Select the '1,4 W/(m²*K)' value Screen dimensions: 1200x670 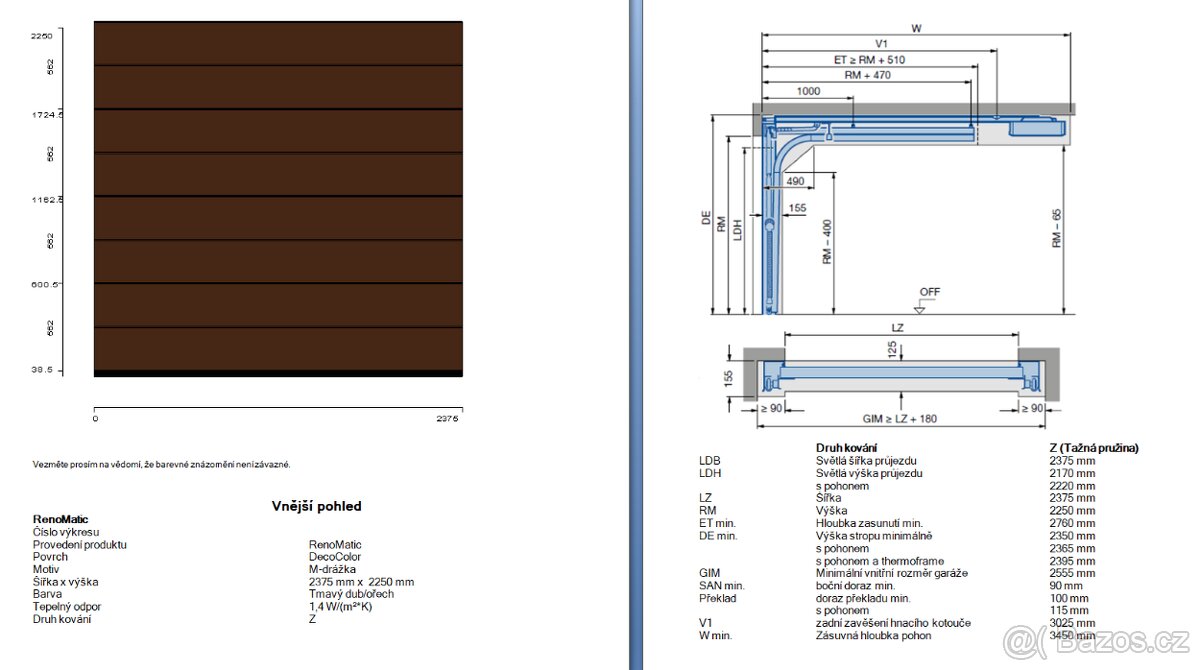tap(340, 606)
